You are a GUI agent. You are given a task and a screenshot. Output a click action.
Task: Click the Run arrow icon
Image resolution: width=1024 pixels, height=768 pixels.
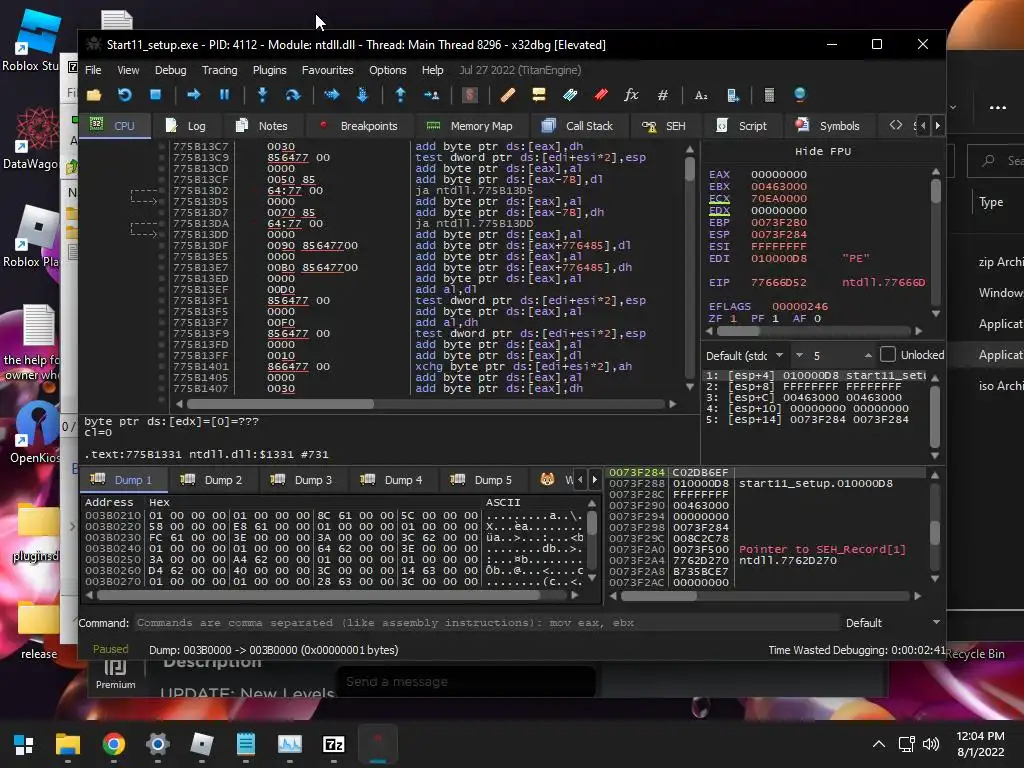[x=194, y=95]
